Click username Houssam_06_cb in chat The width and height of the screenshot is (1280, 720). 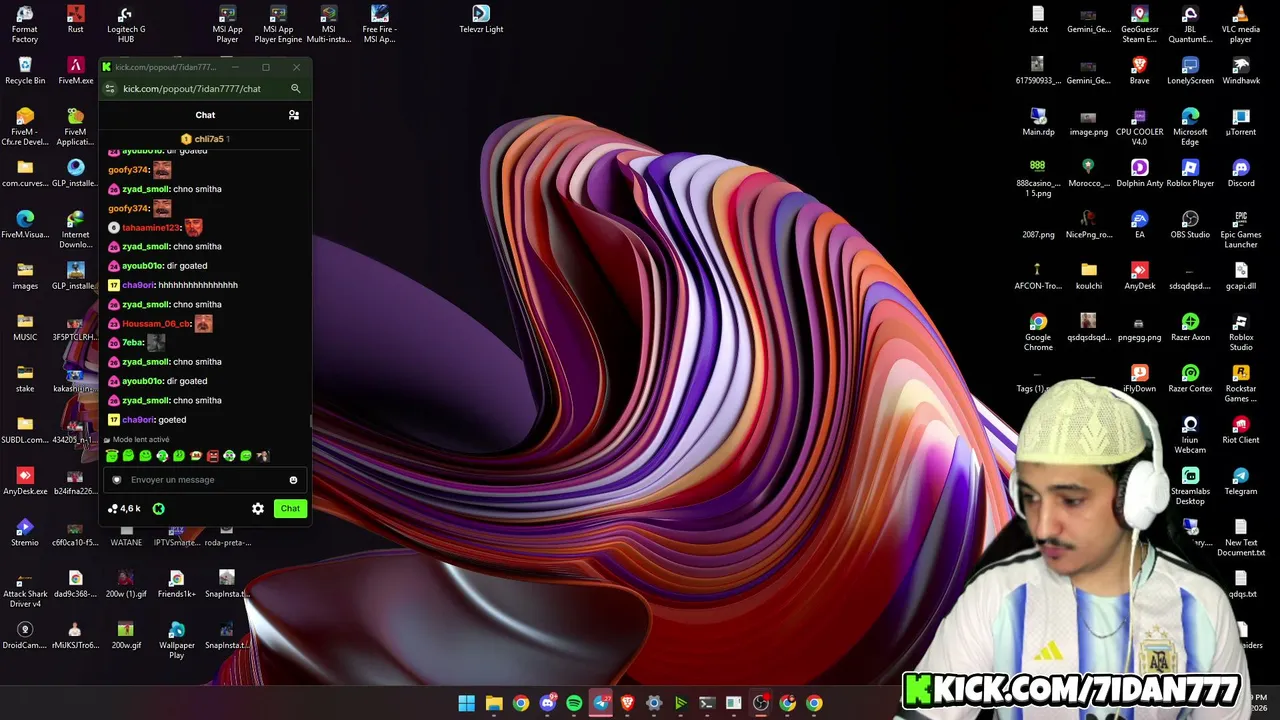[x=156, y=324]
